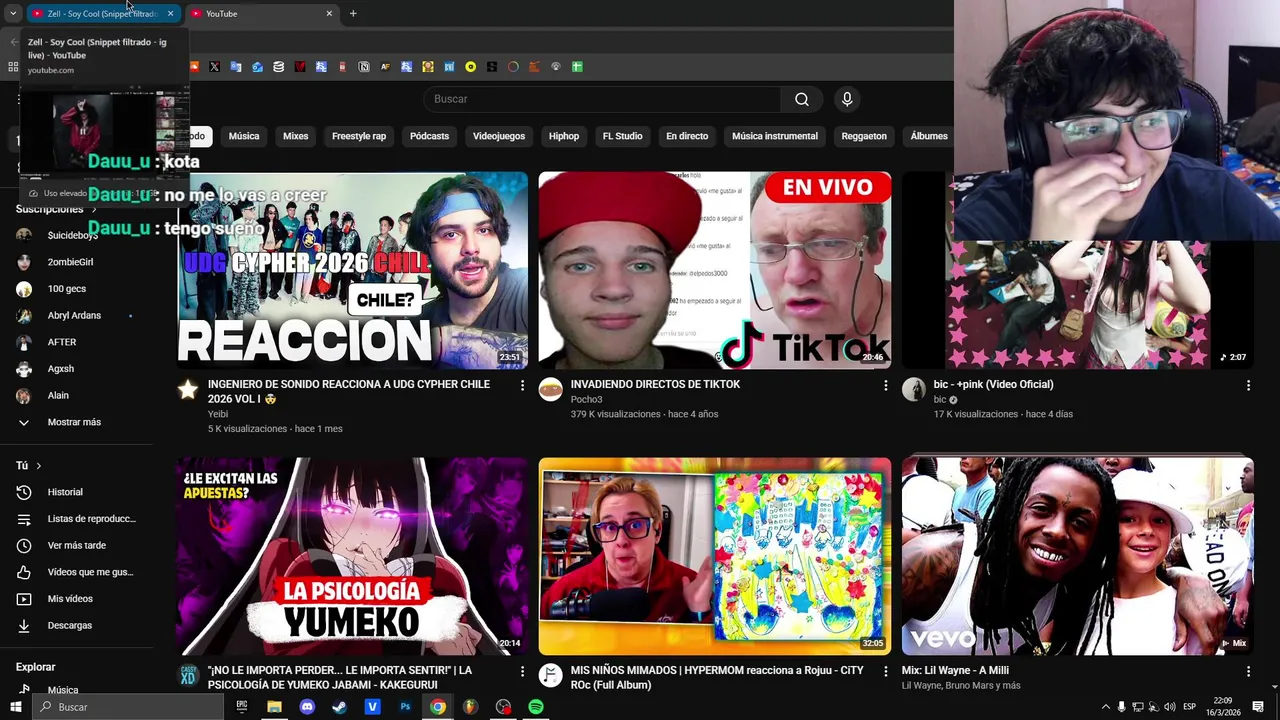Expand the Tú section chevron

pos(39,466)
